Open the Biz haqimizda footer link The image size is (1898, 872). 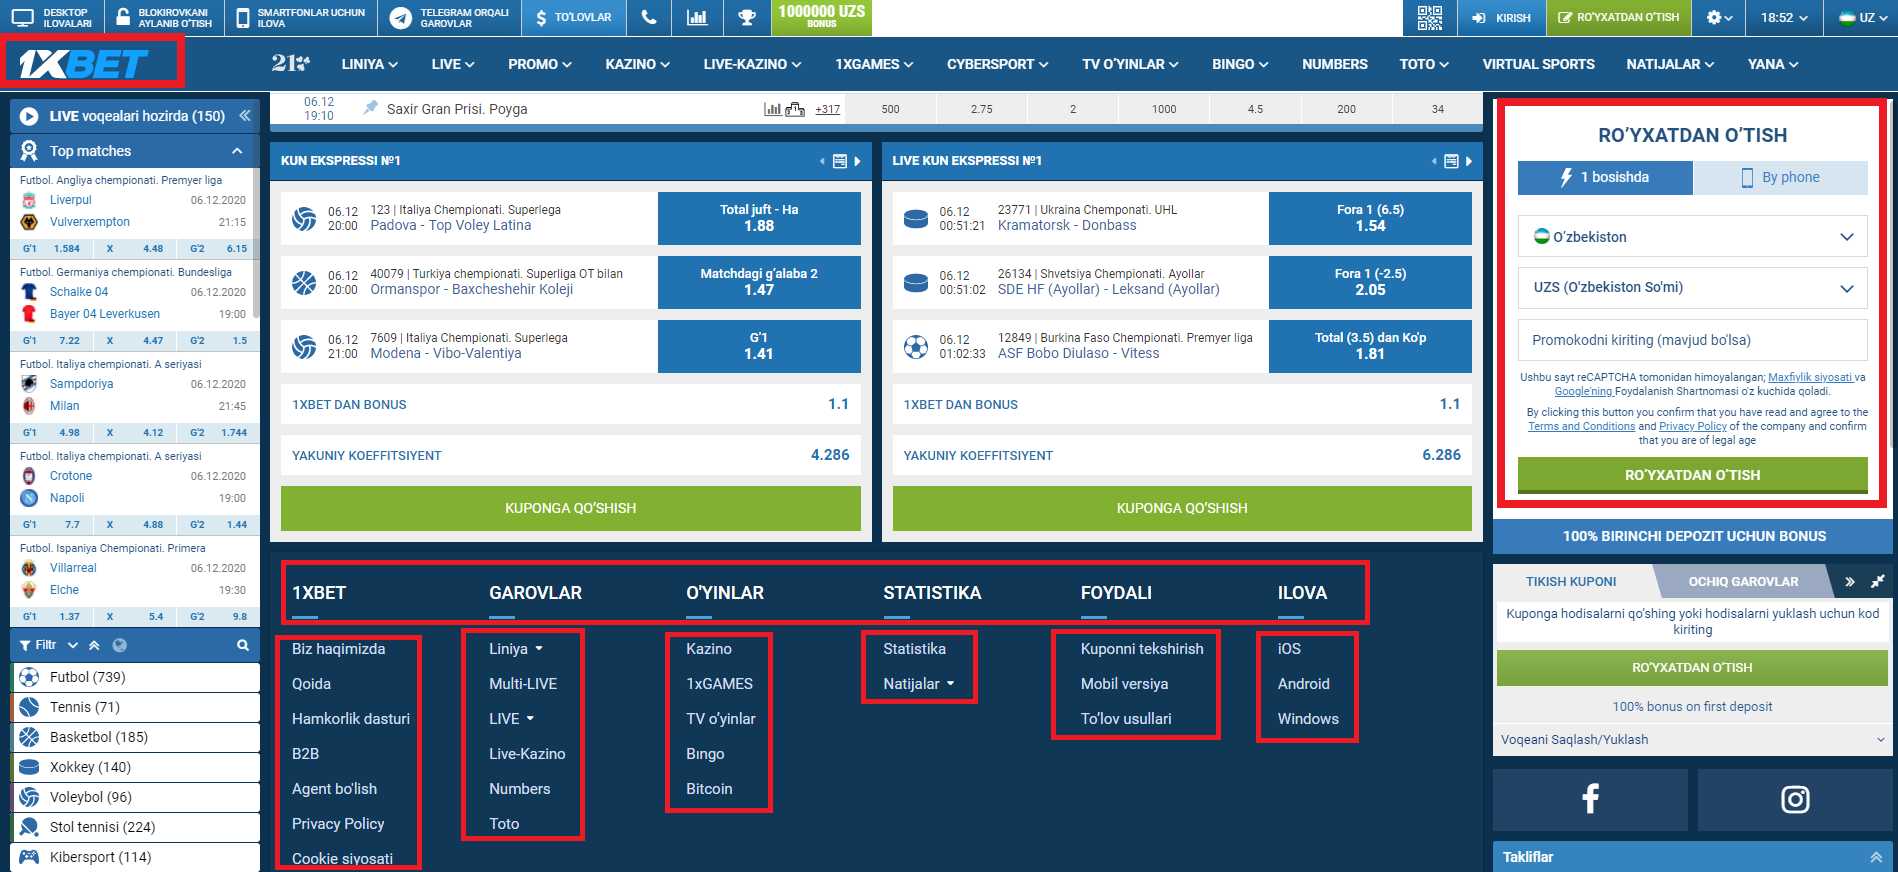[x=338, y=649]
